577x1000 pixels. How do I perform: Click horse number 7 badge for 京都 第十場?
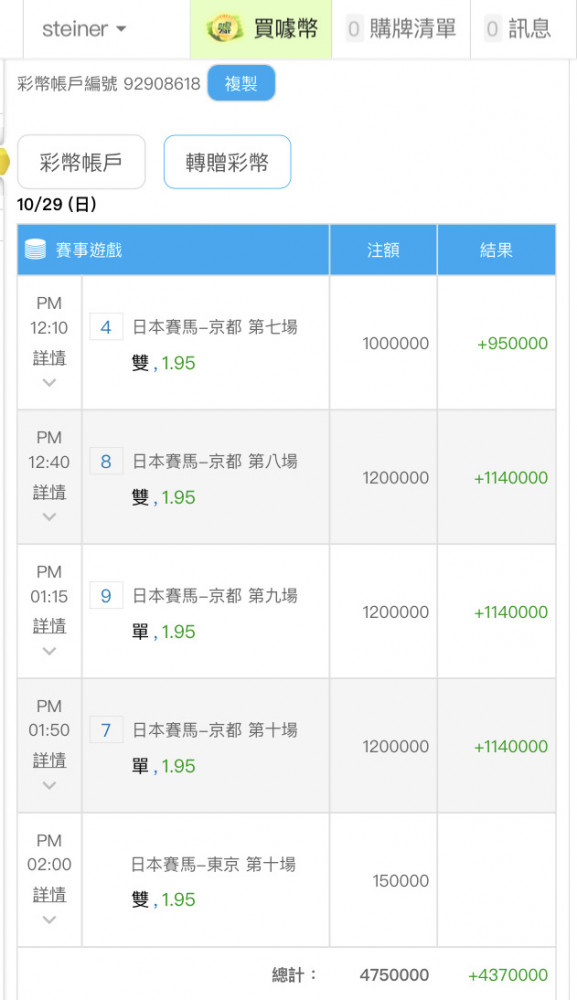[106, 730]
